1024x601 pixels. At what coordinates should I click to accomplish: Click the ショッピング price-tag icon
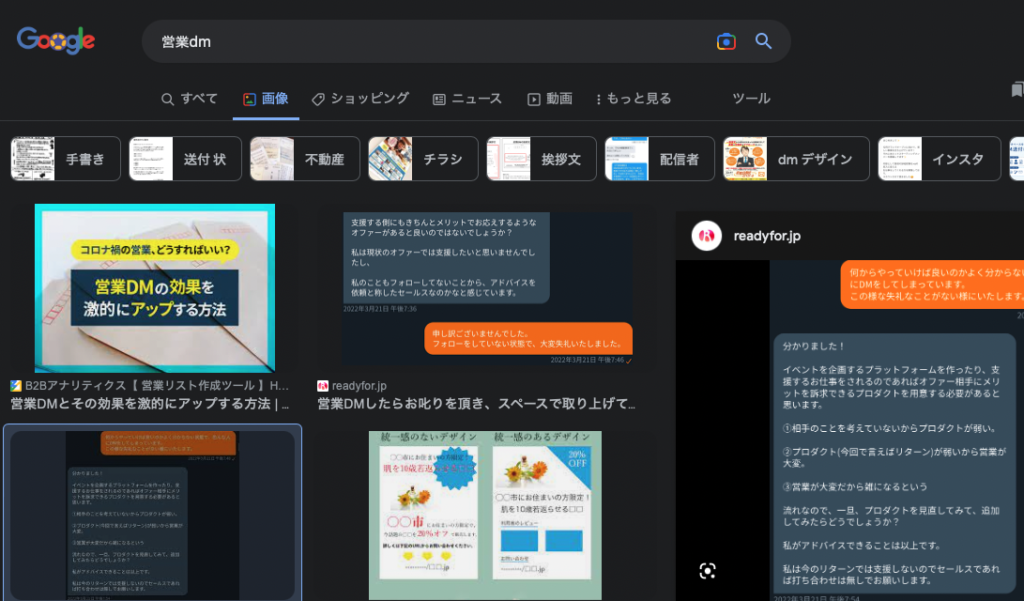click(x=317, y=98)
